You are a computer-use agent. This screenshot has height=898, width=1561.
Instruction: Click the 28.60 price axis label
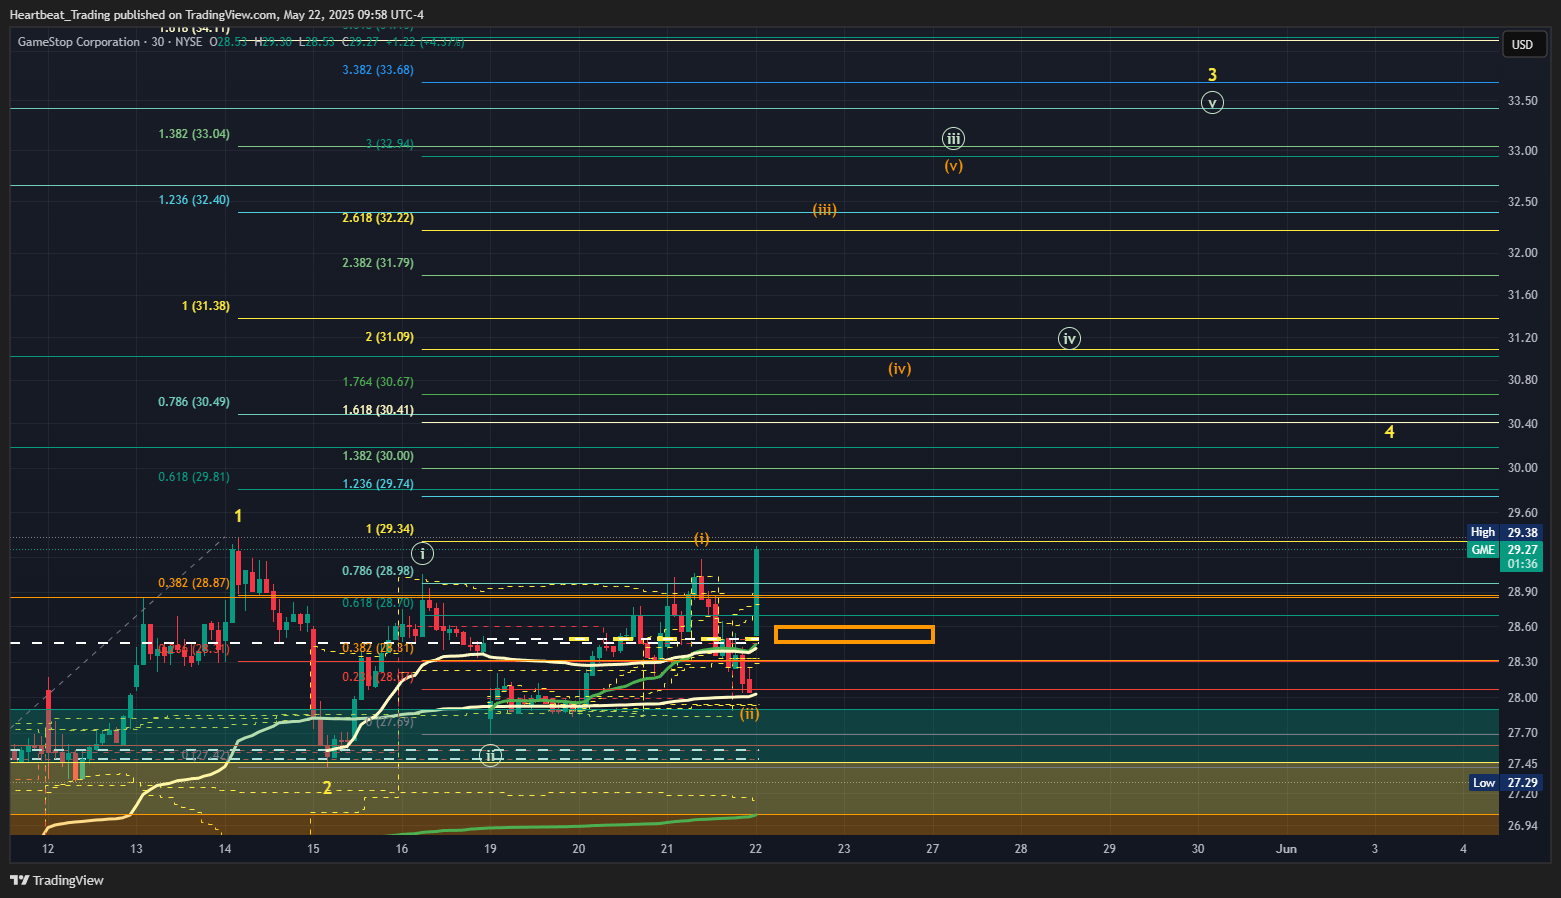(1522, 627)
